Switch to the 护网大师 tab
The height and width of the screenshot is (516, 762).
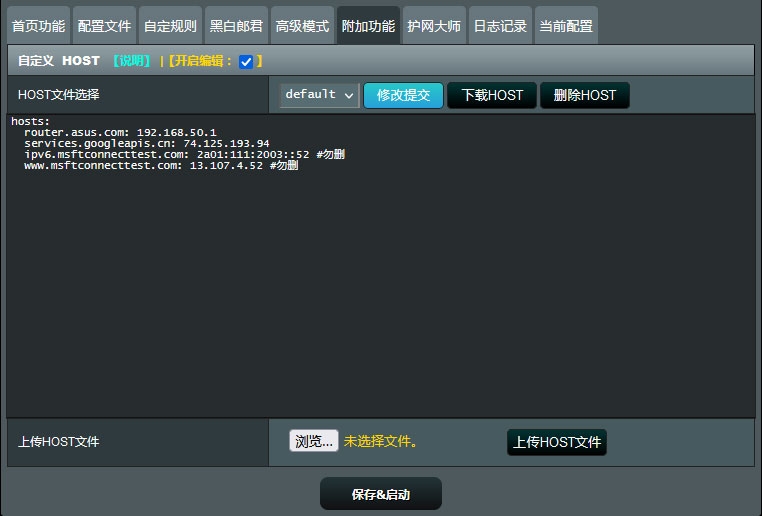click(x=434, y=26)
